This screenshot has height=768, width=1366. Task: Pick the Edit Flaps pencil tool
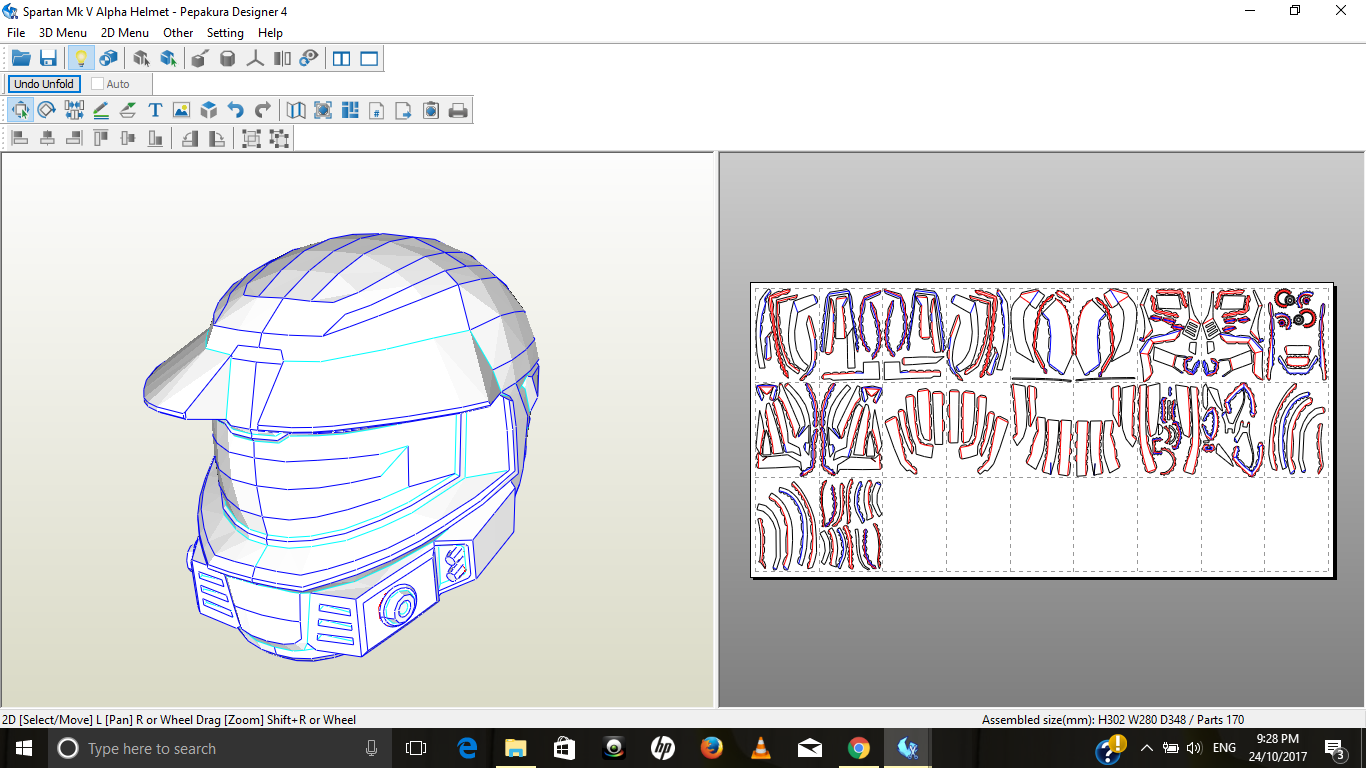point(101,110)
